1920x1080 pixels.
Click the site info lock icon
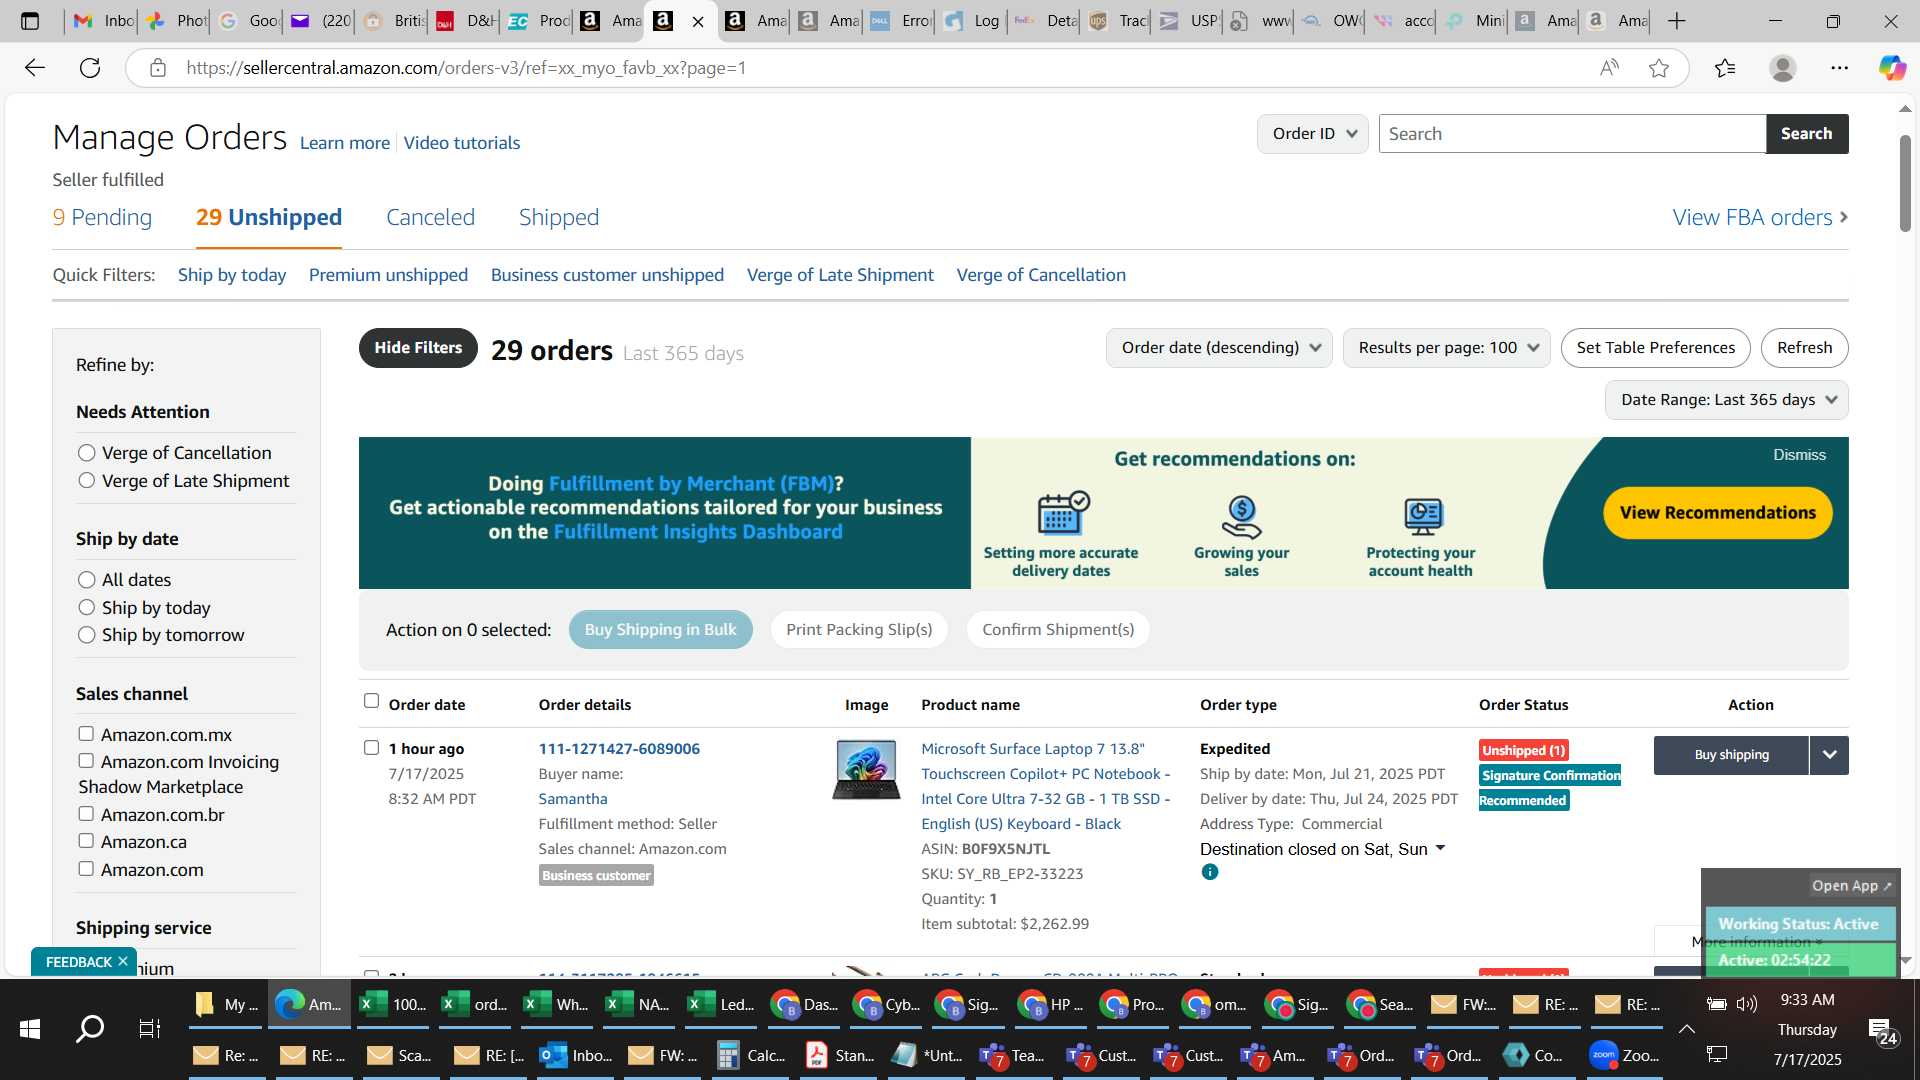tap(157, 68)
